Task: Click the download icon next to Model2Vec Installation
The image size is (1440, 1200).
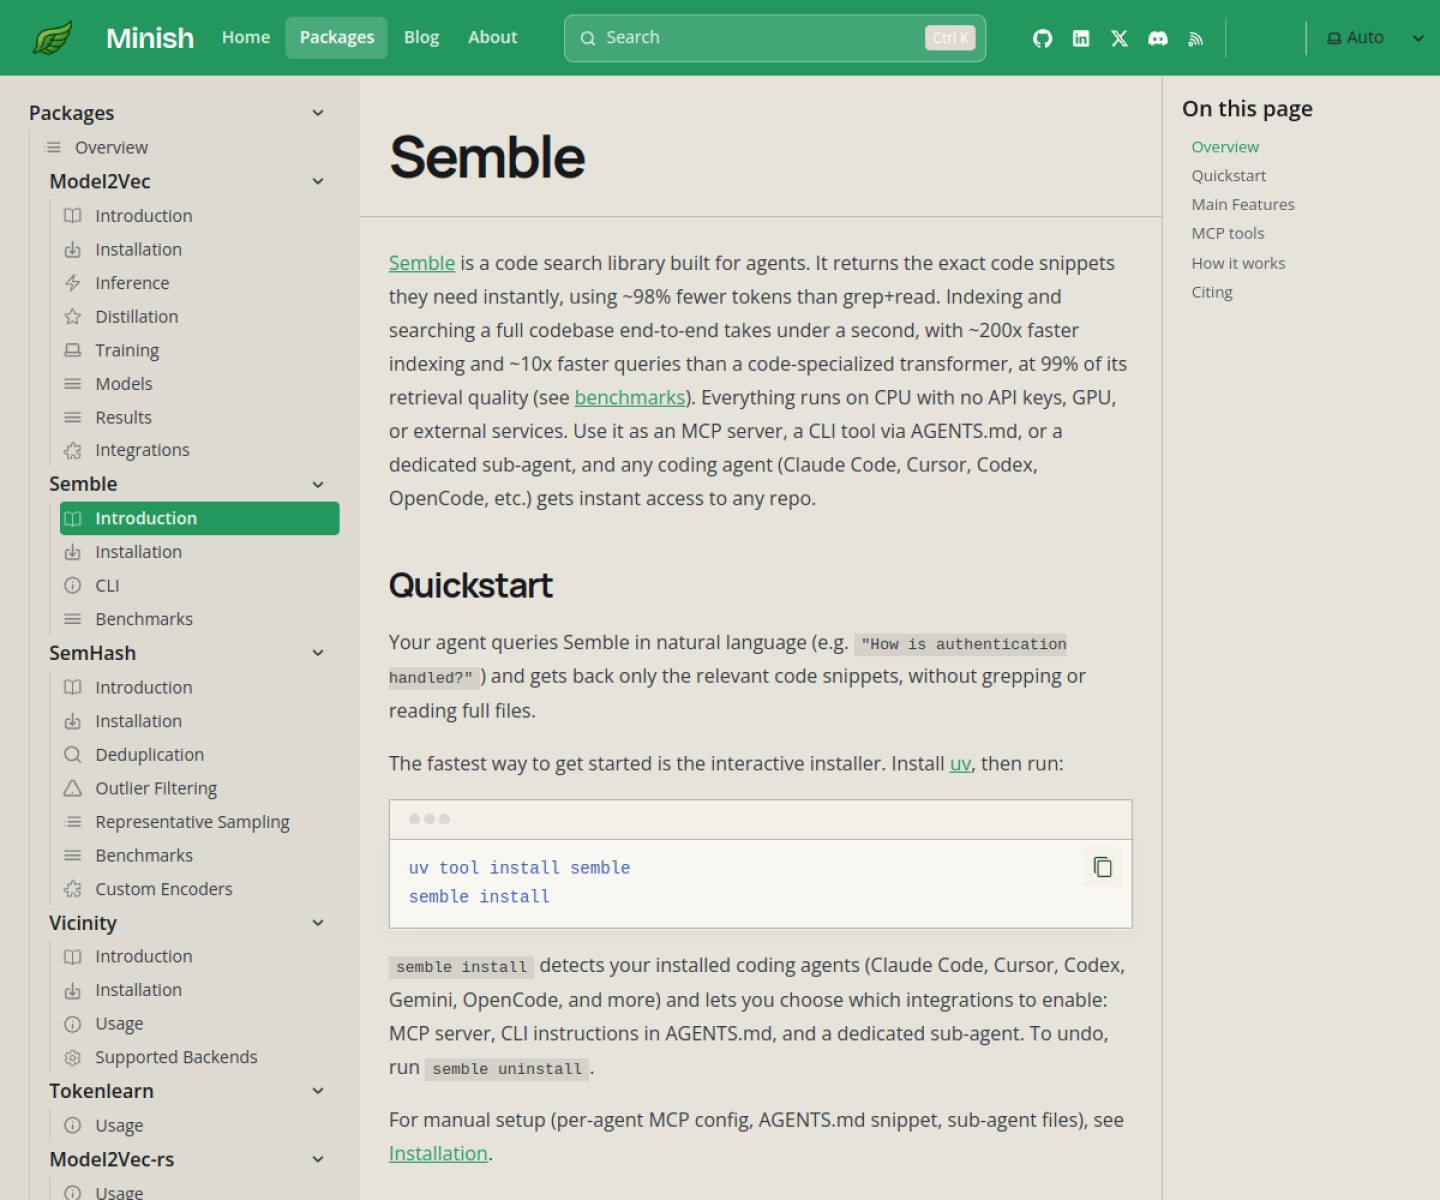Action: click(73, 250)
